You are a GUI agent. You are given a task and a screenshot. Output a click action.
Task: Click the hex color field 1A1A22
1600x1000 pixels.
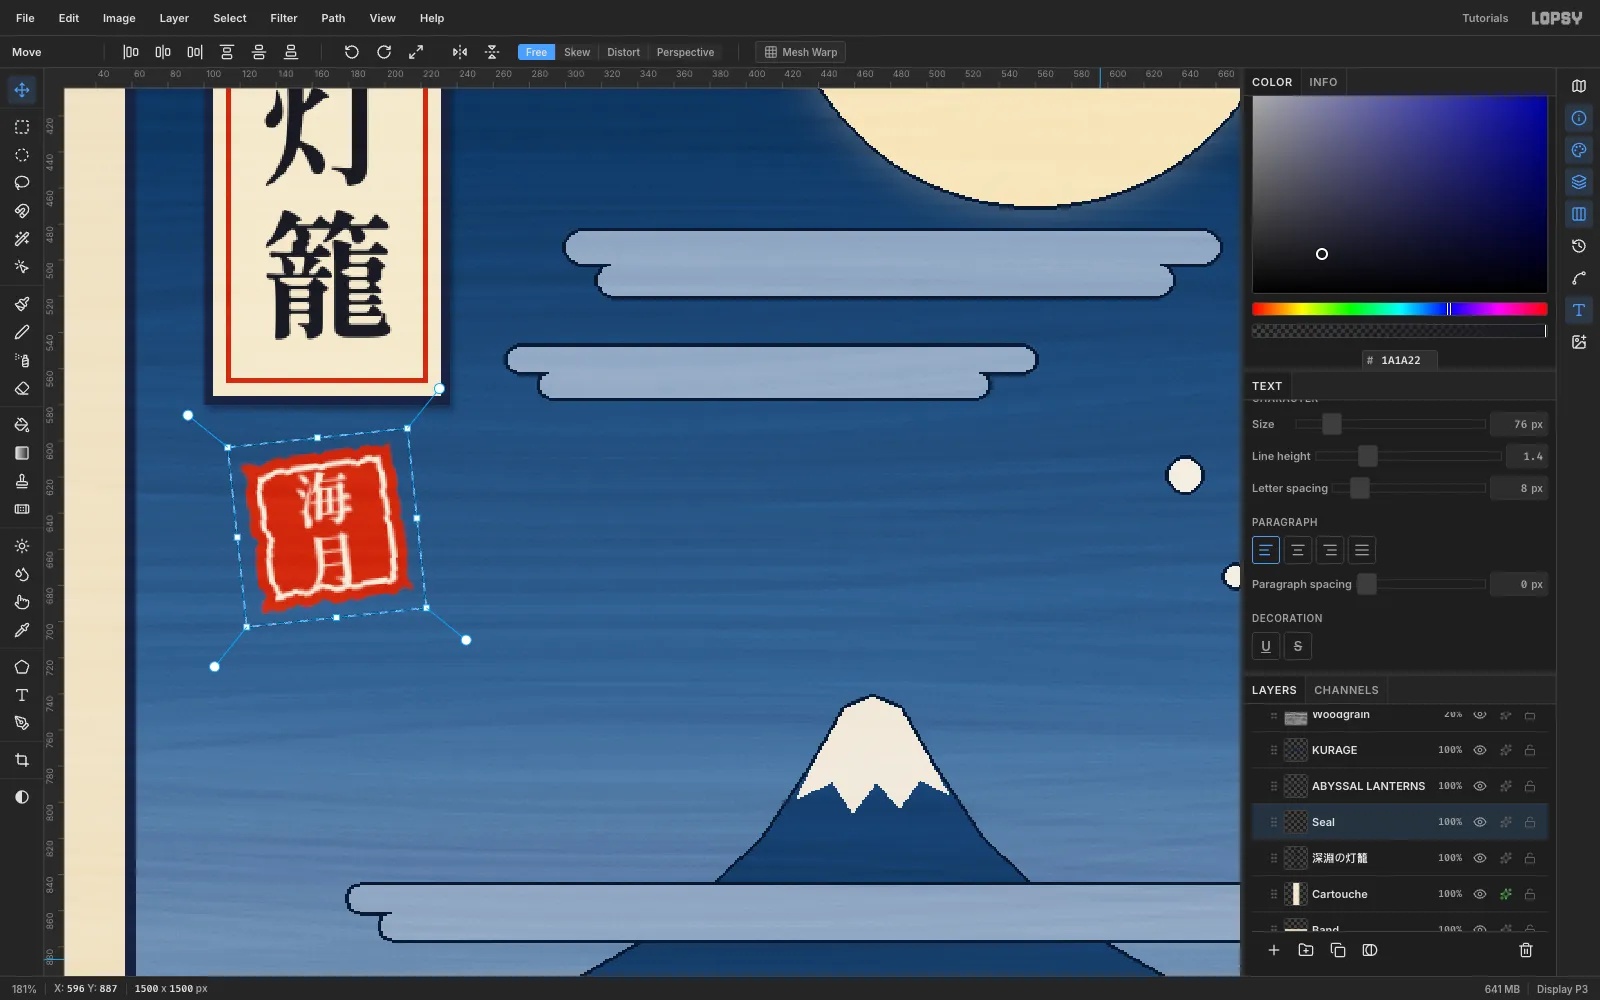coord(1399,360)
